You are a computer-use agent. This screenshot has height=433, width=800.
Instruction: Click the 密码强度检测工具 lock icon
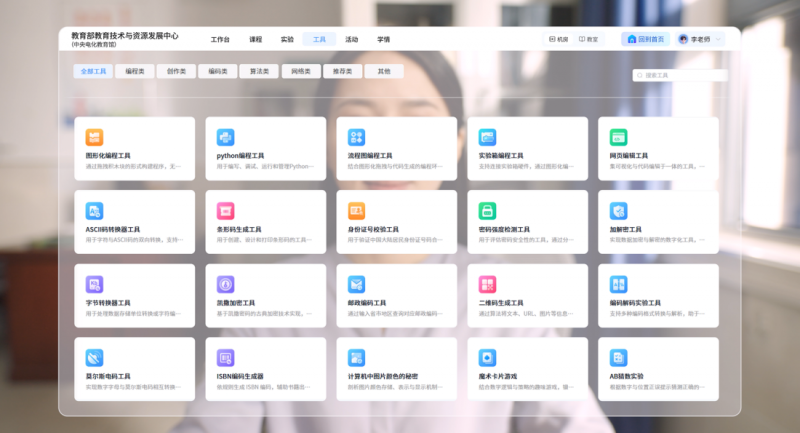tap(487, 211)
